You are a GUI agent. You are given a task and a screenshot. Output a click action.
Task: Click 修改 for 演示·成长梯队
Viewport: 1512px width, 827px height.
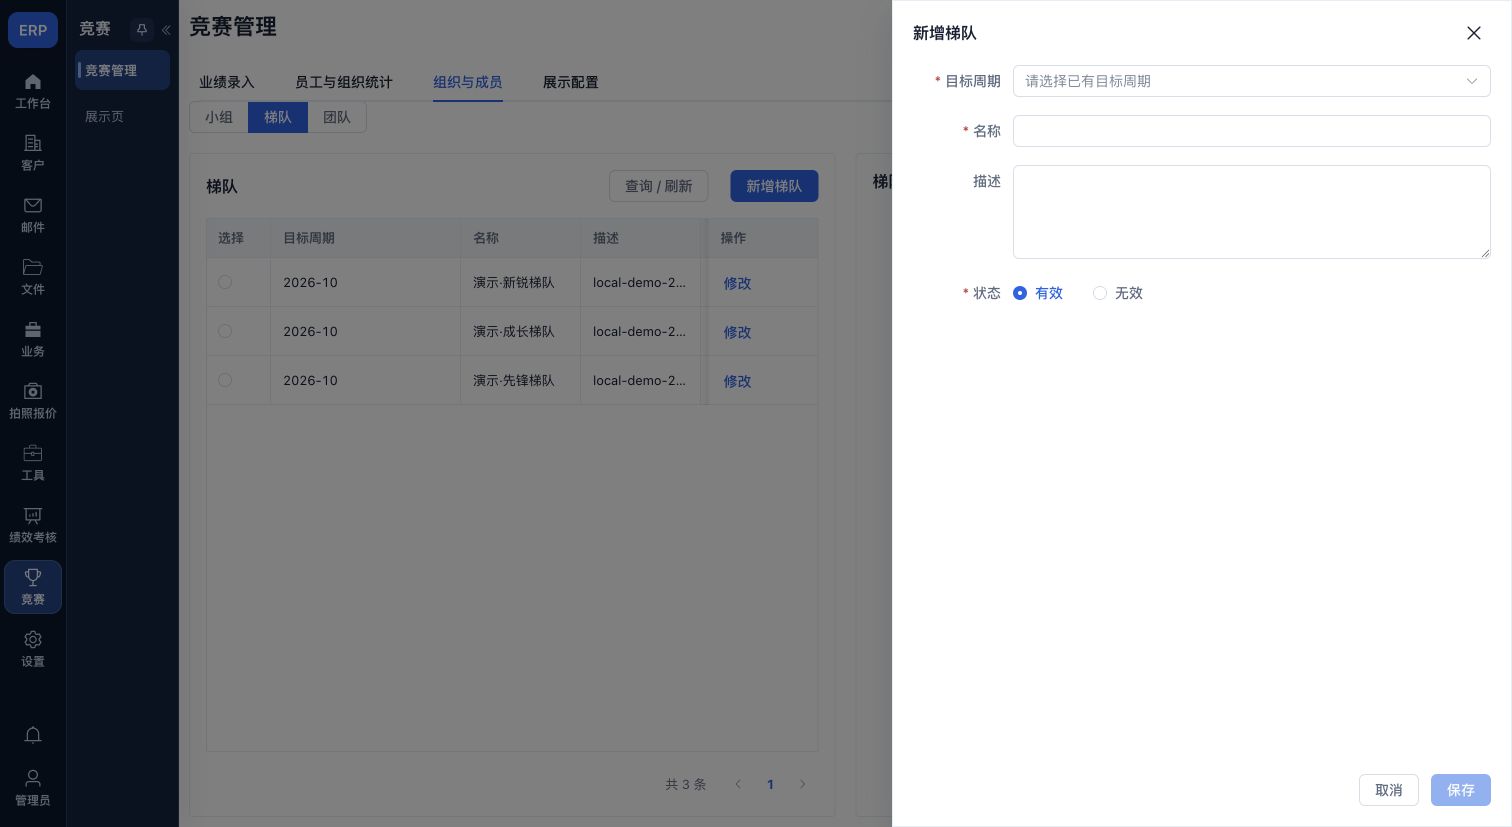click(737, 332)
